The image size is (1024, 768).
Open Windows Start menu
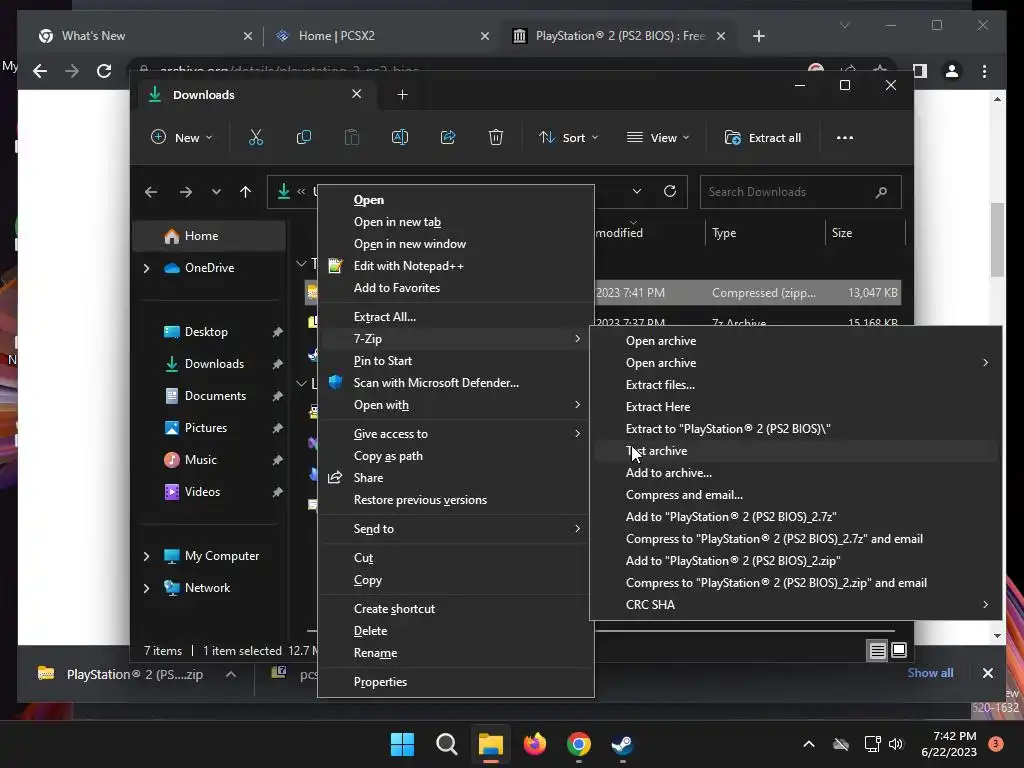coord(402,744)
